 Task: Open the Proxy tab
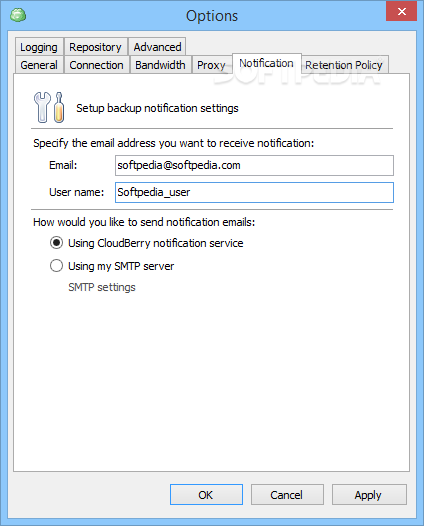211,65
